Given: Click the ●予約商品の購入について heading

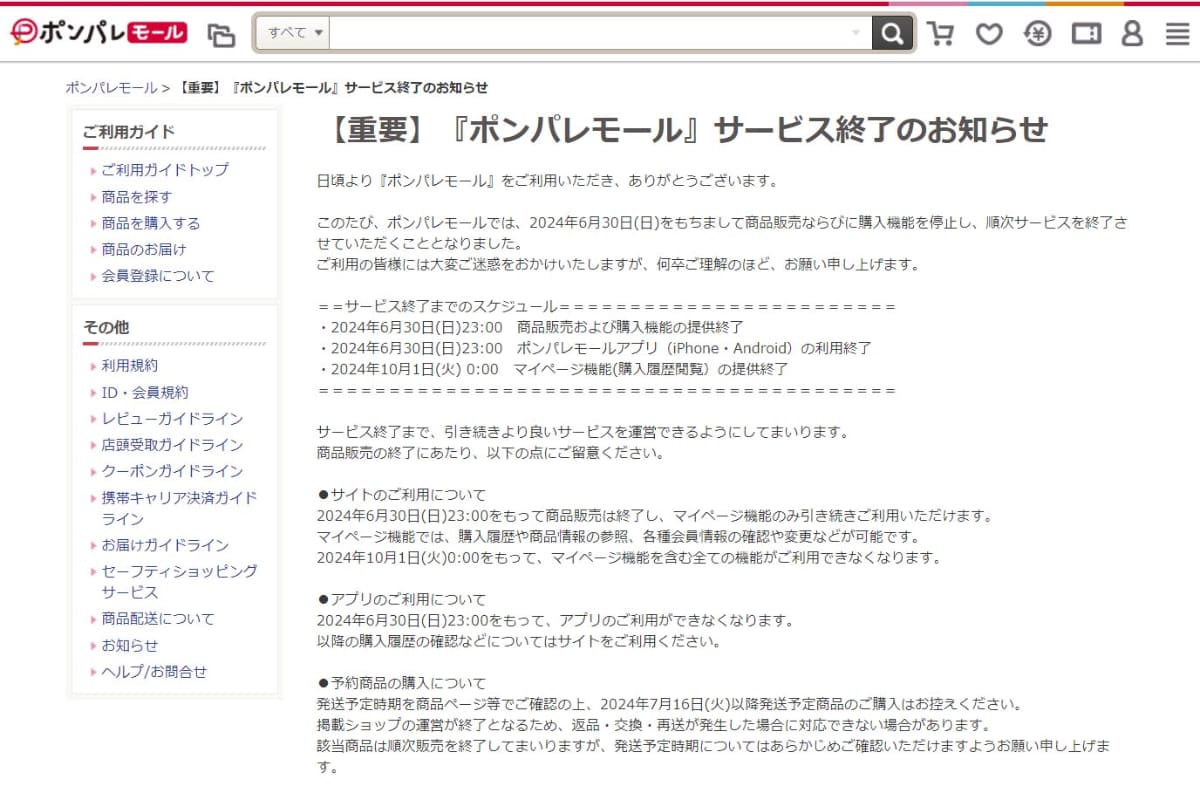Looking at the screenshot, I should pyautogui.click(x=401, y=684).
